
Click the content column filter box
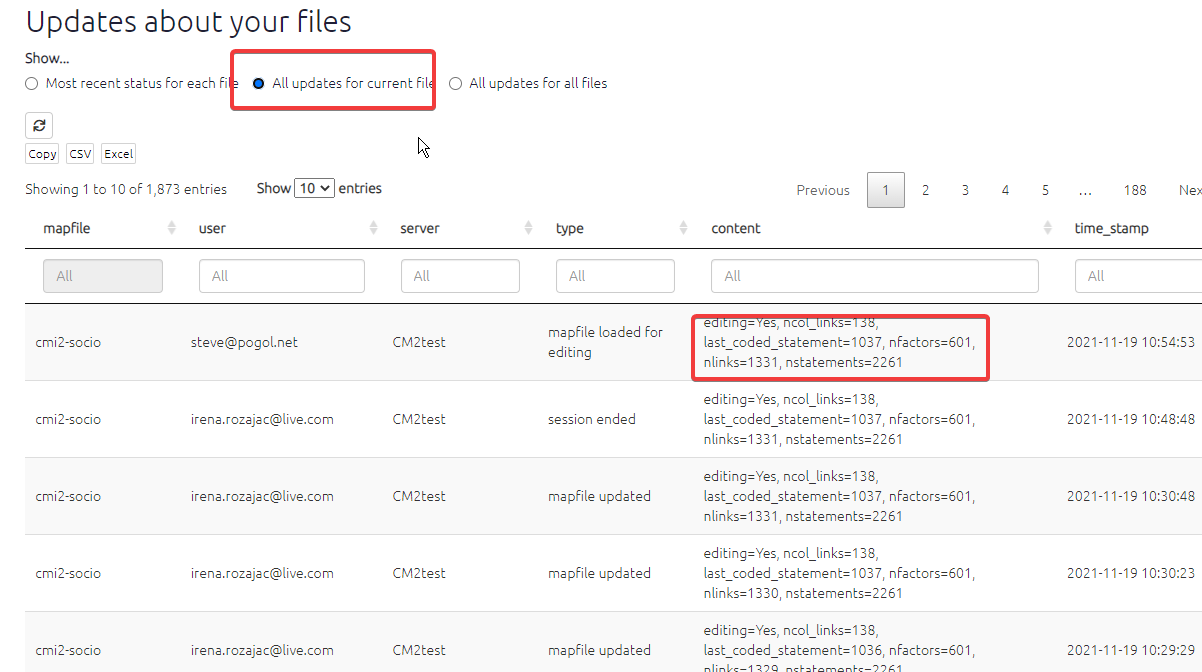tap(874, 276)
